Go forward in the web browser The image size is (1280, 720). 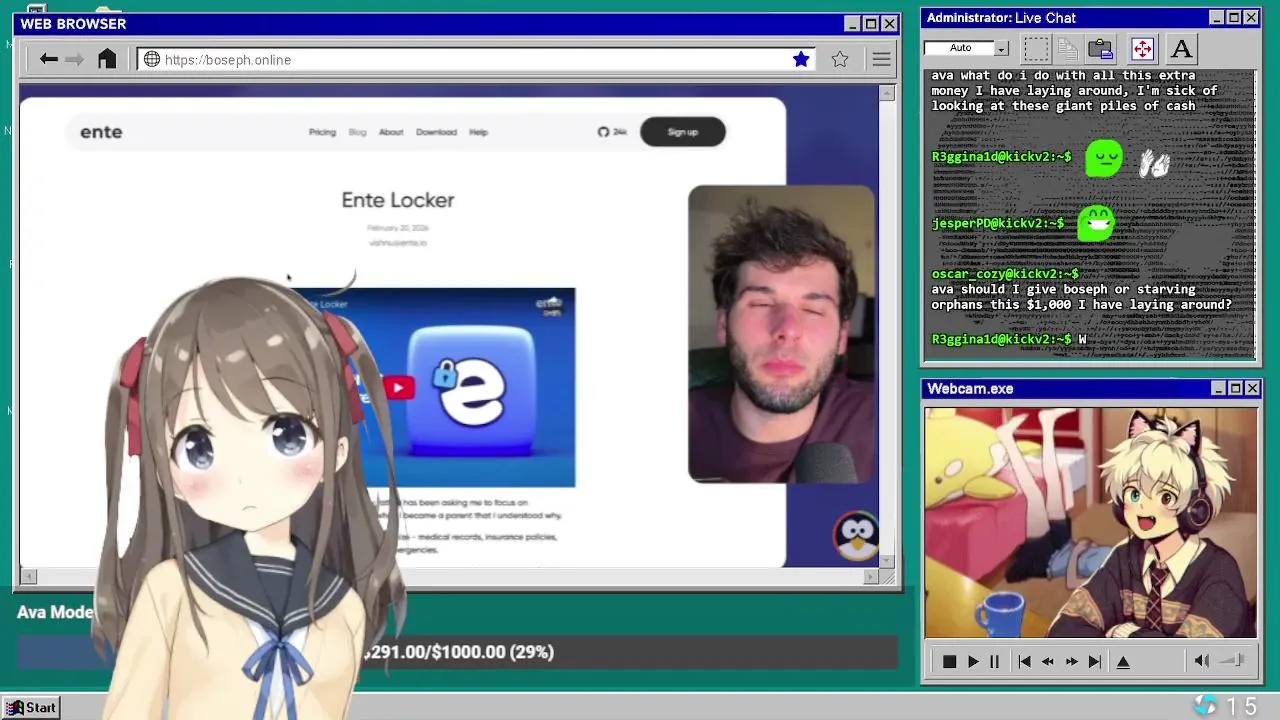click(x=75, y=60)
